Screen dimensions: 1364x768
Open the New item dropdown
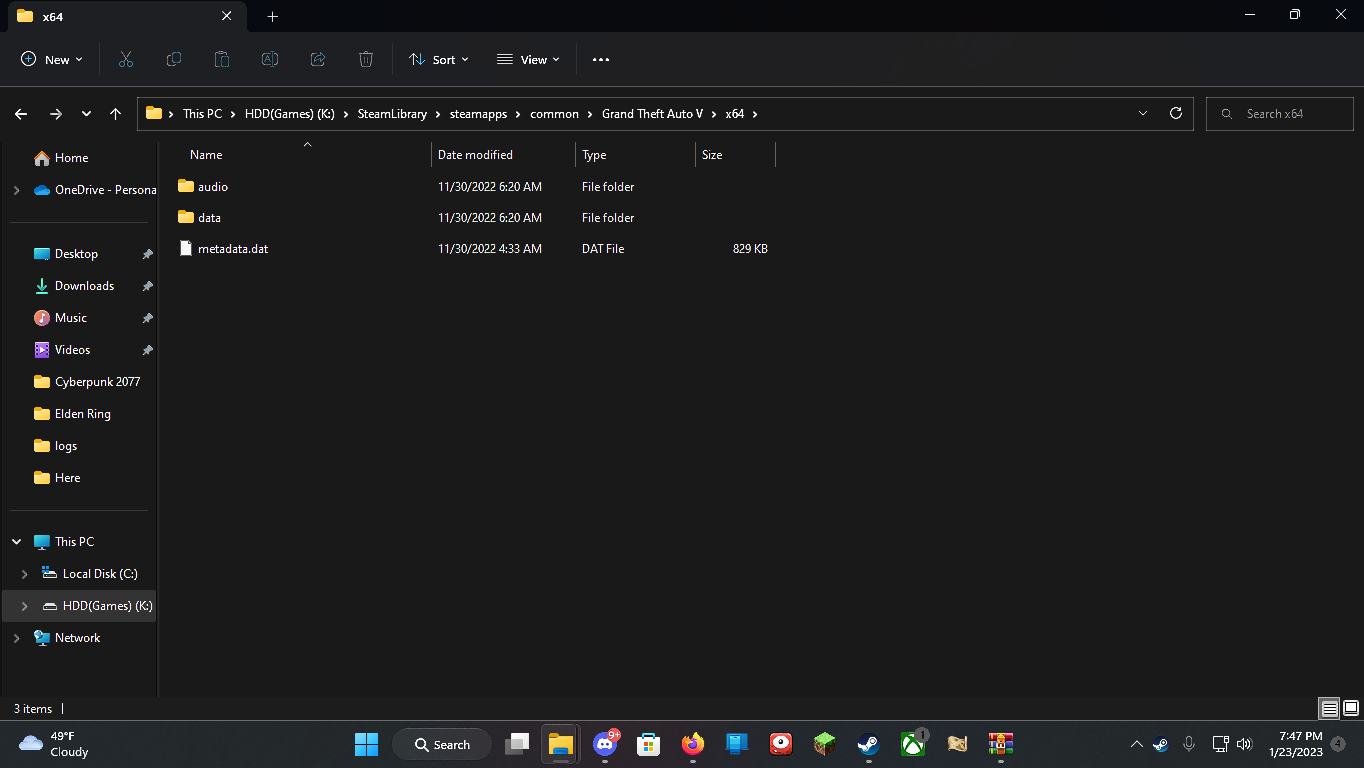pyautogui.click(x=52, y=60)
